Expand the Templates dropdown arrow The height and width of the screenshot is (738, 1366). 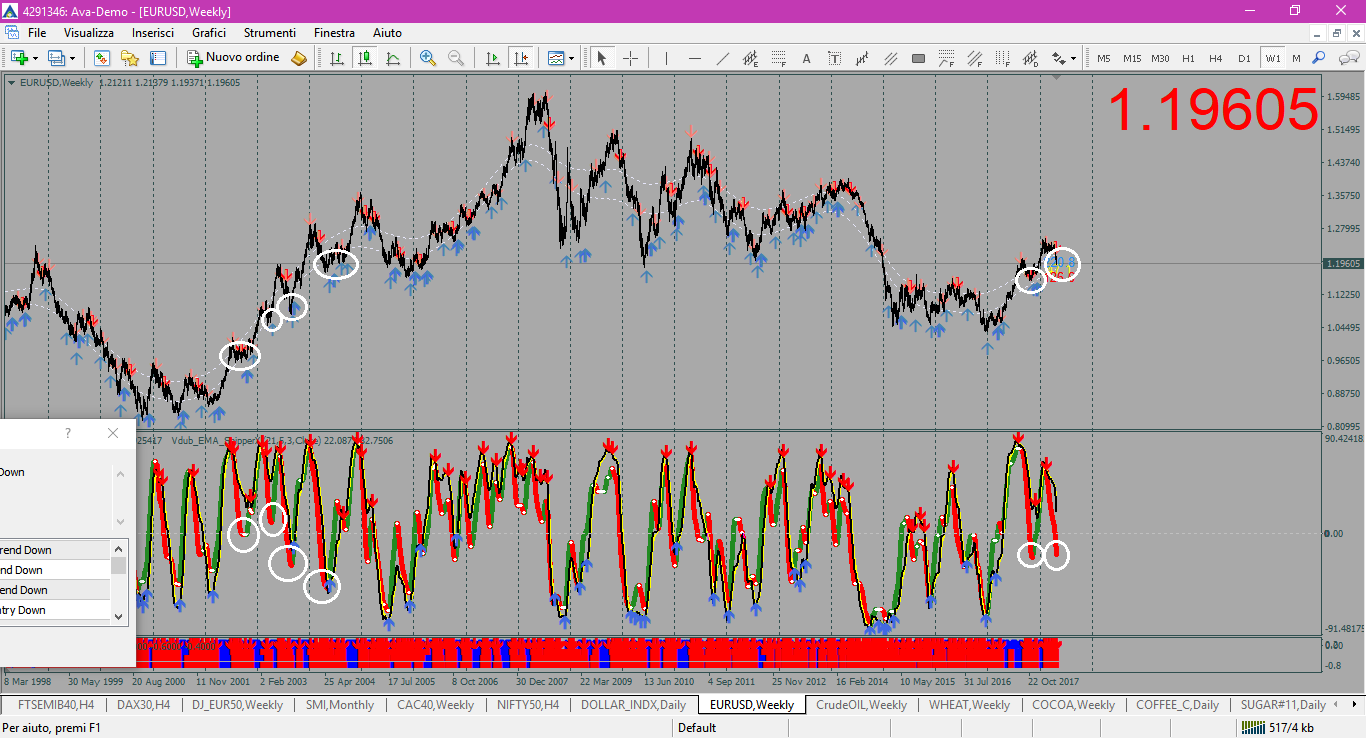point(571,58)
